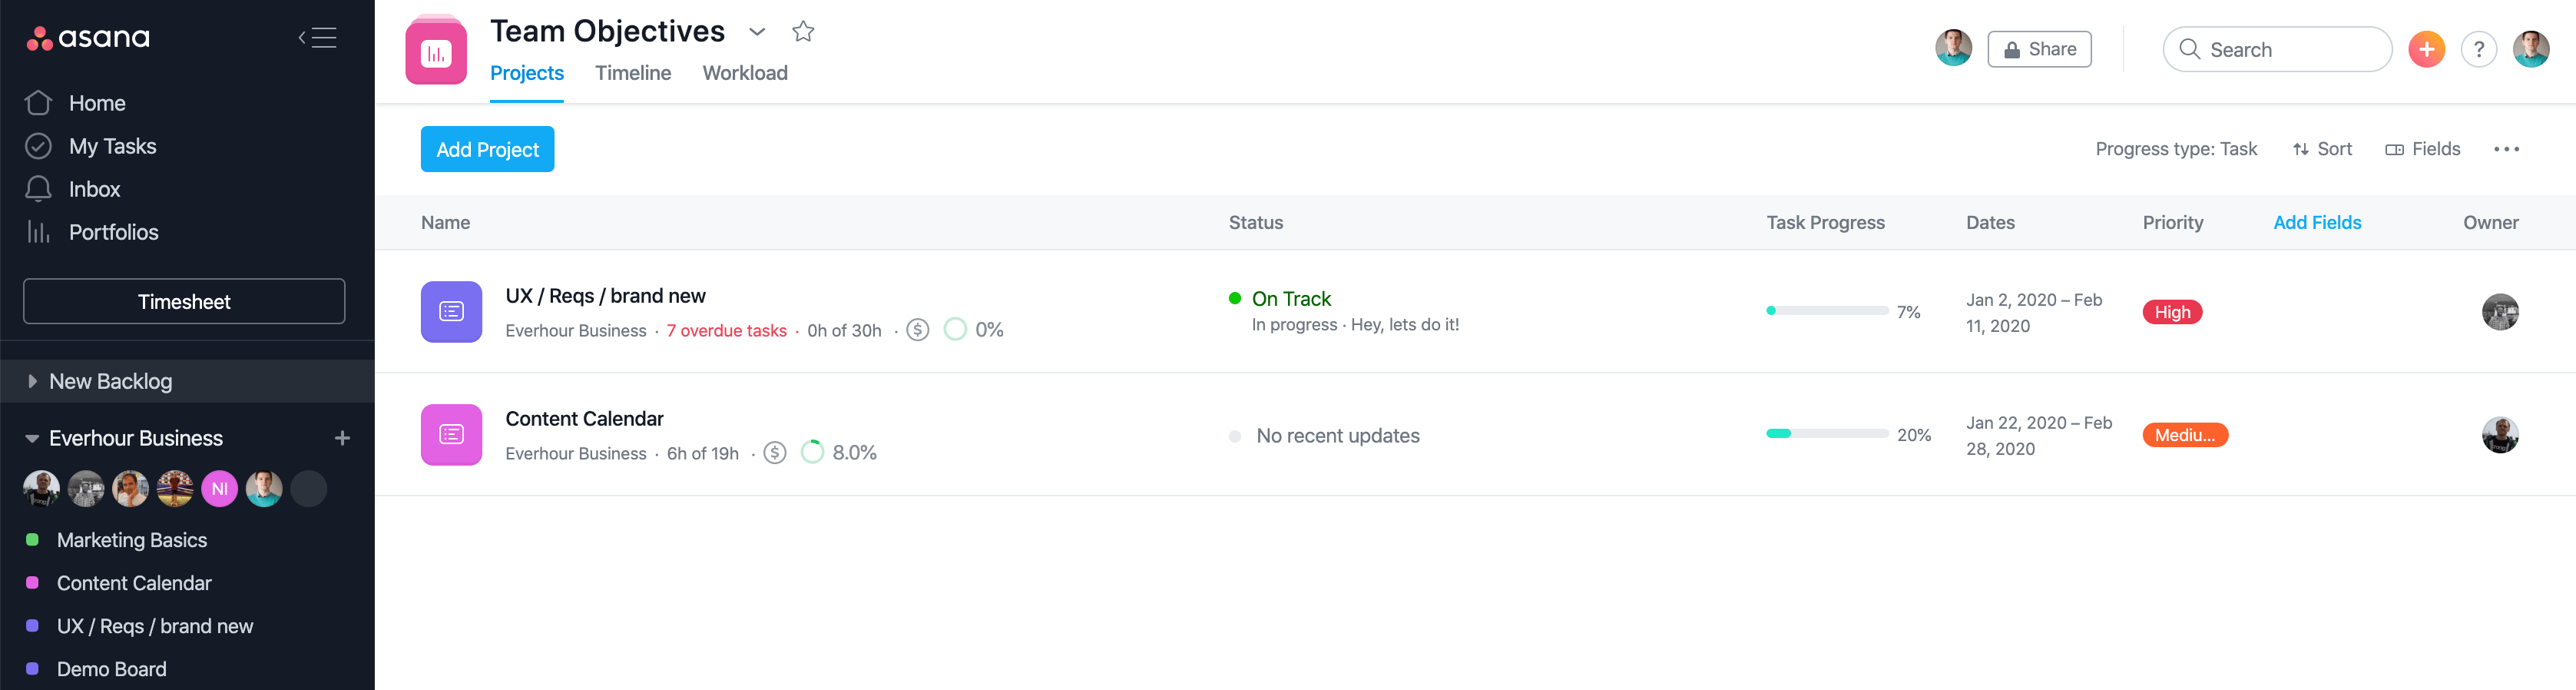This screenshot has height=690, width=2576.
Task: Click the High priority tag
Action: pos(2171,312)
